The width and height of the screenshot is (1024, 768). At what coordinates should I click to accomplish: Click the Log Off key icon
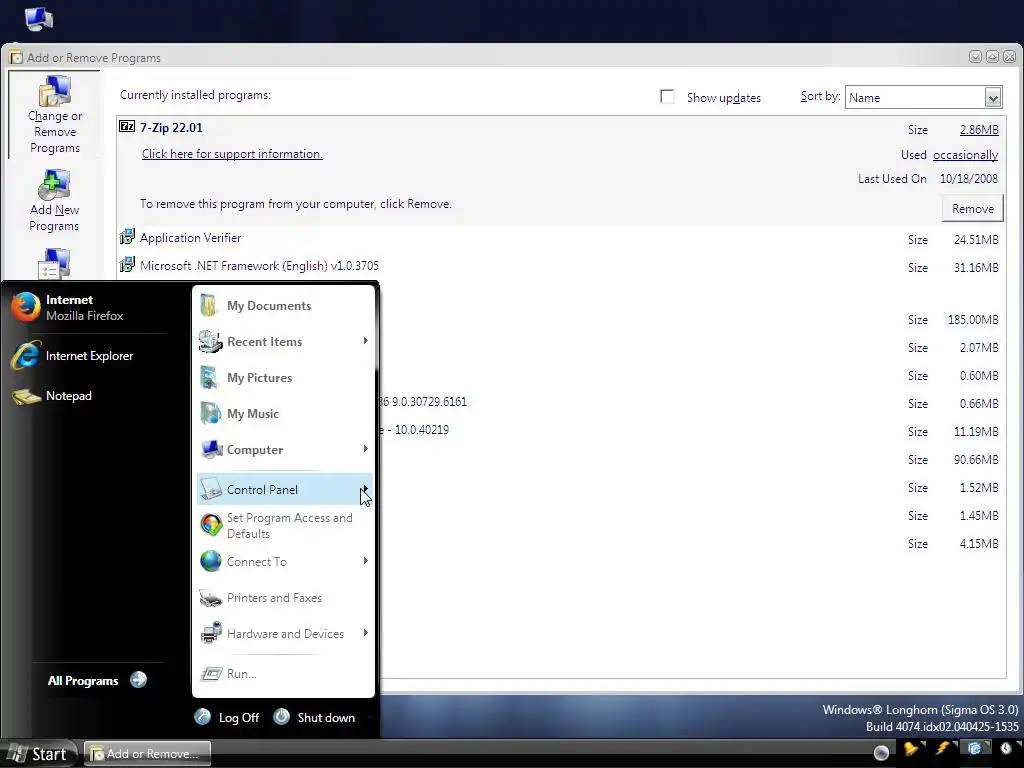202,717
